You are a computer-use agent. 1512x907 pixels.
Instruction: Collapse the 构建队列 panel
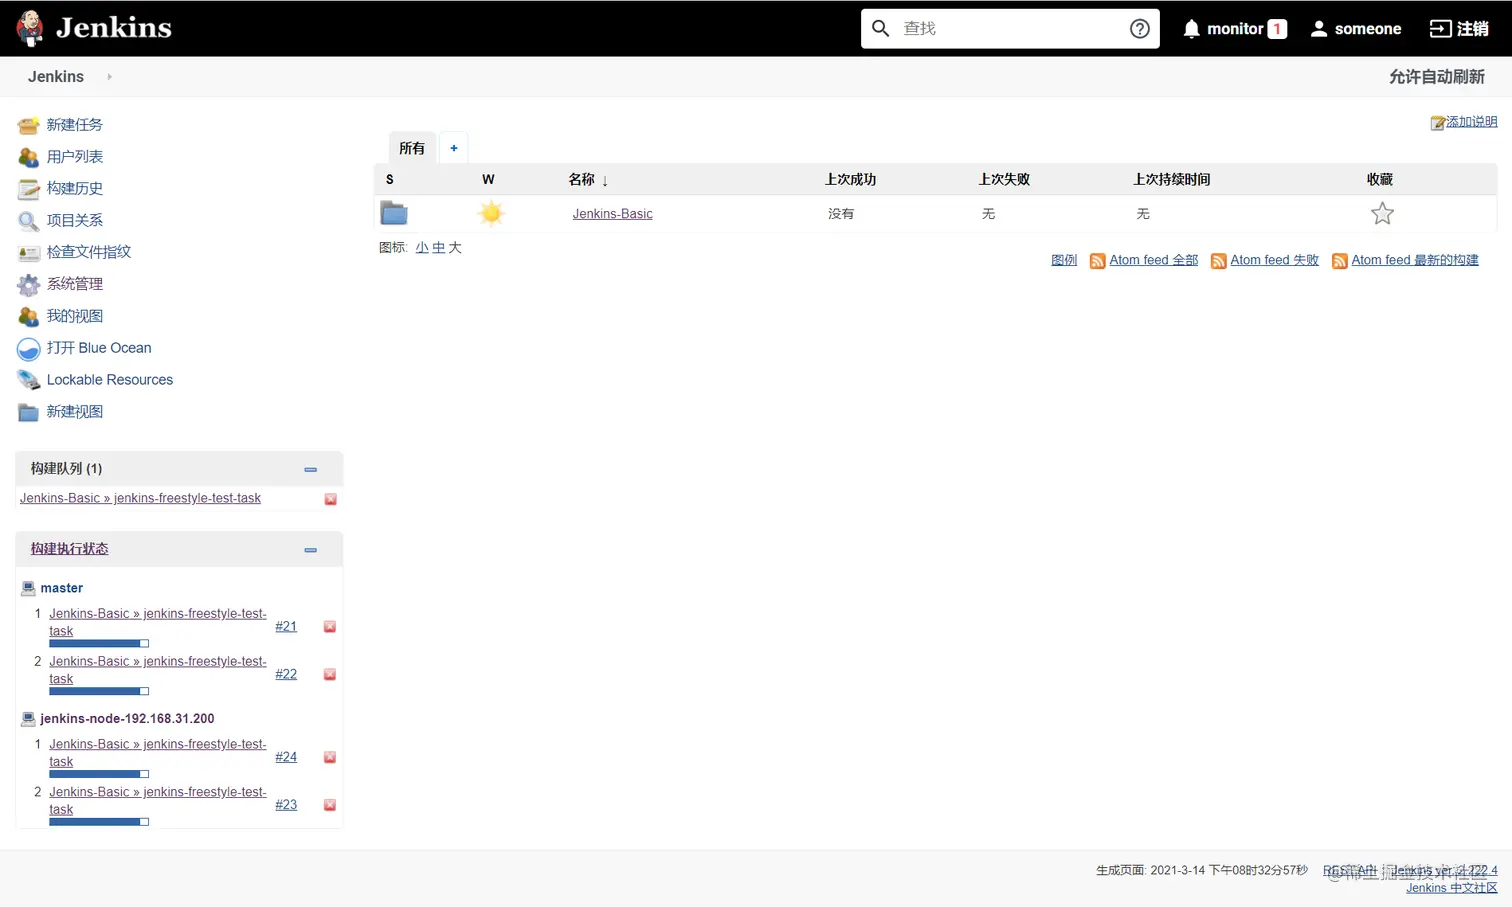(310, 469)
